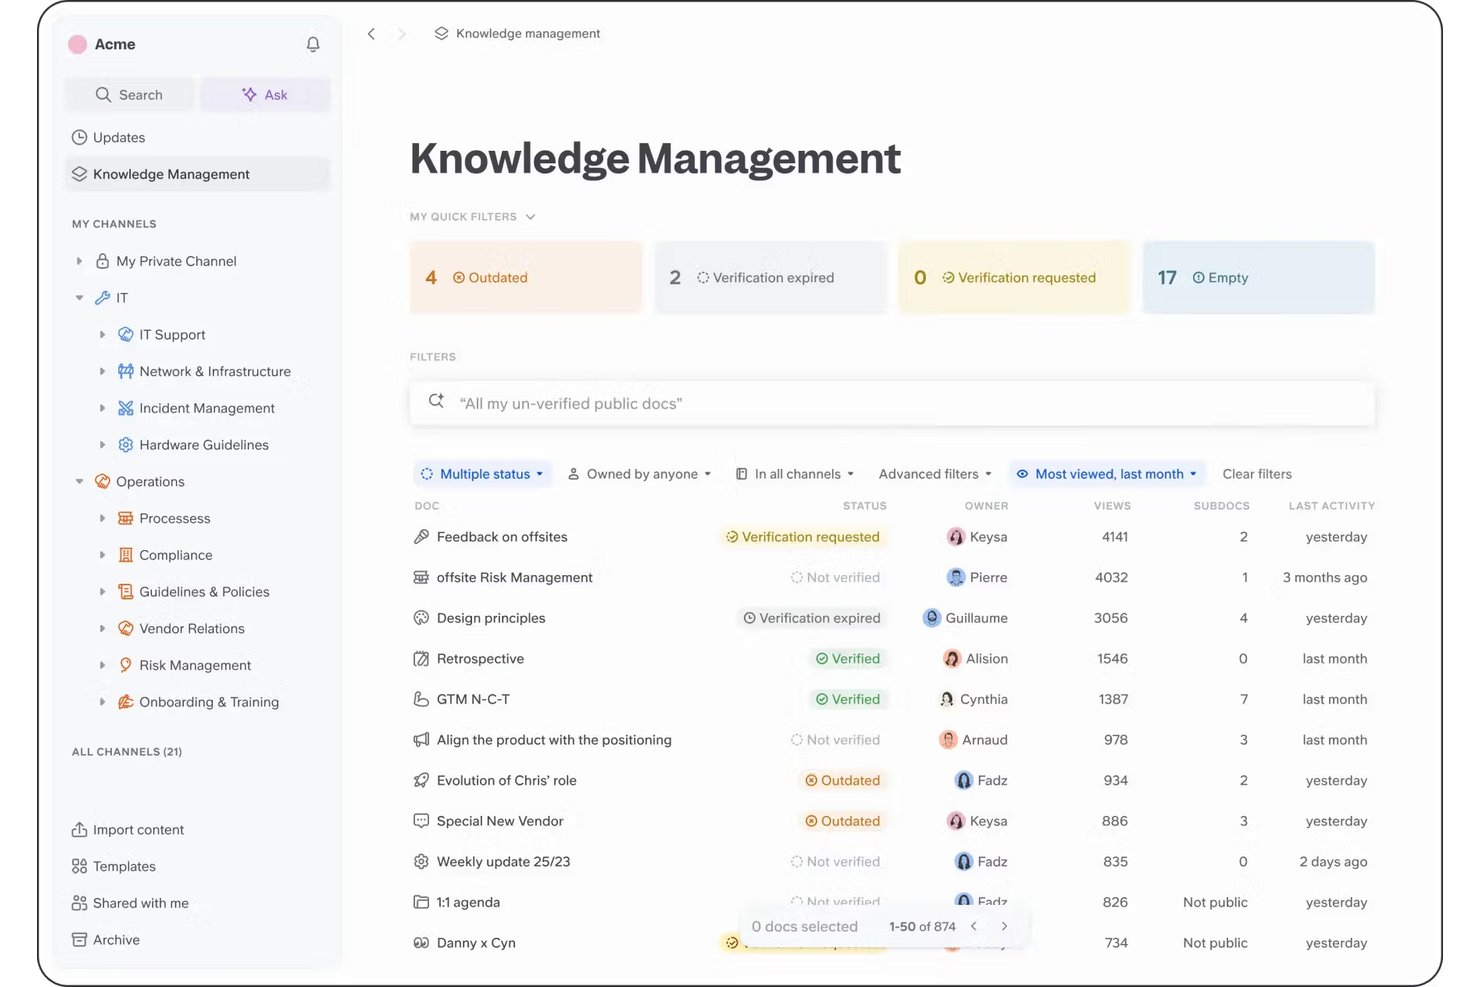Expand the Vendor Relations subtree
This screenshot has width=1480, height=987.
(x=102, y=629)
